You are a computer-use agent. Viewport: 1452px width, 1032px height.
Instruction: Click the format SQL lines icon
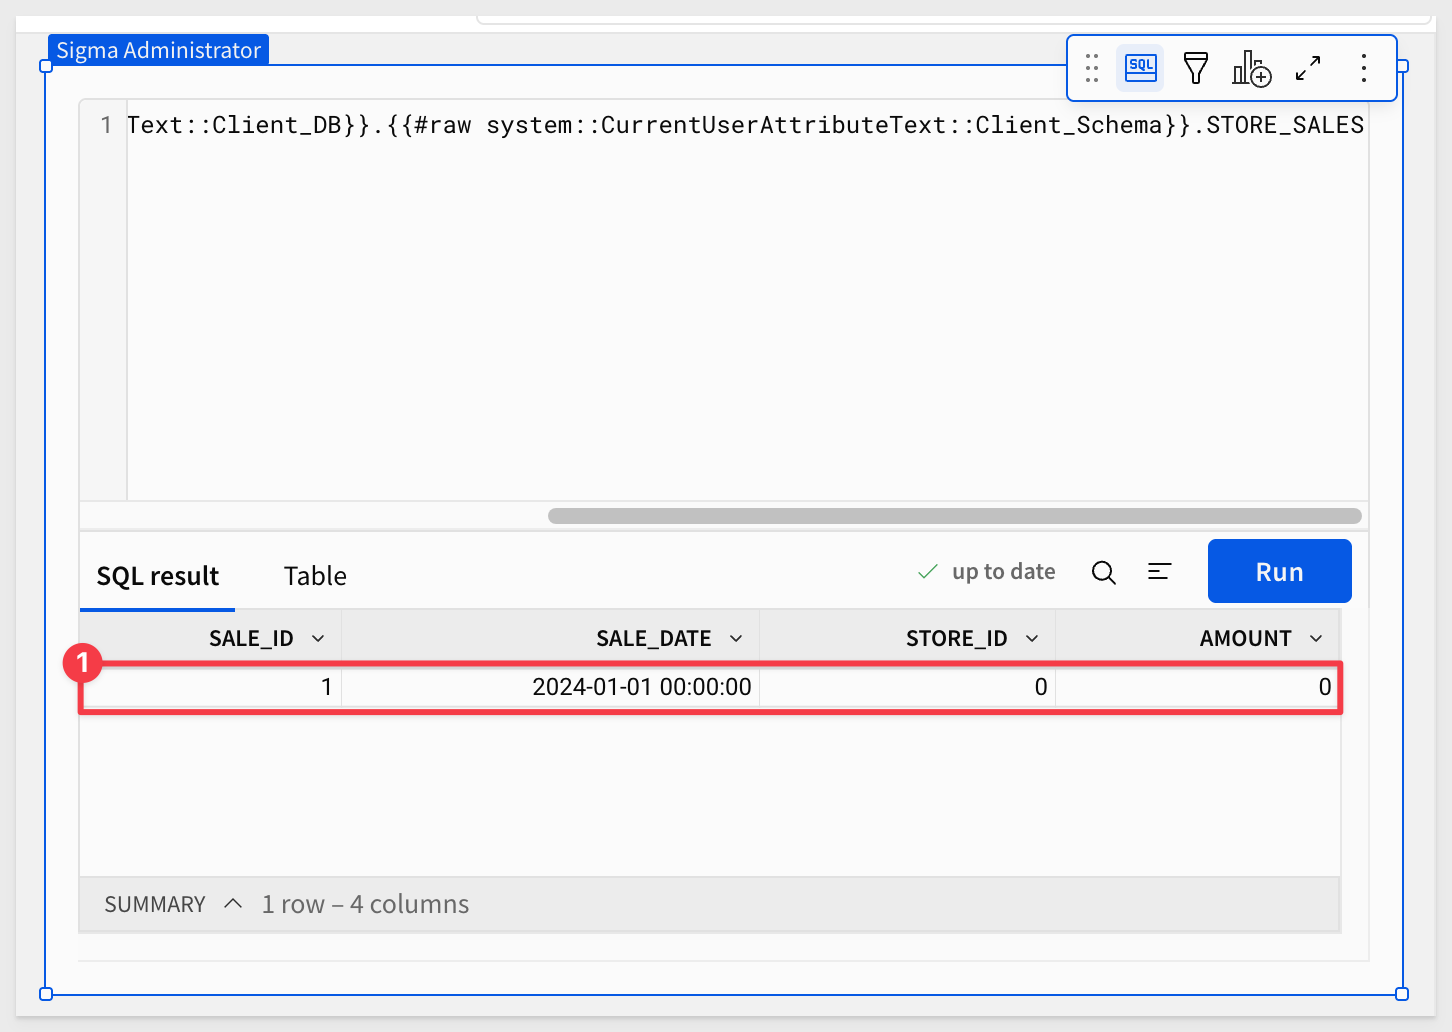(1159, 572)
